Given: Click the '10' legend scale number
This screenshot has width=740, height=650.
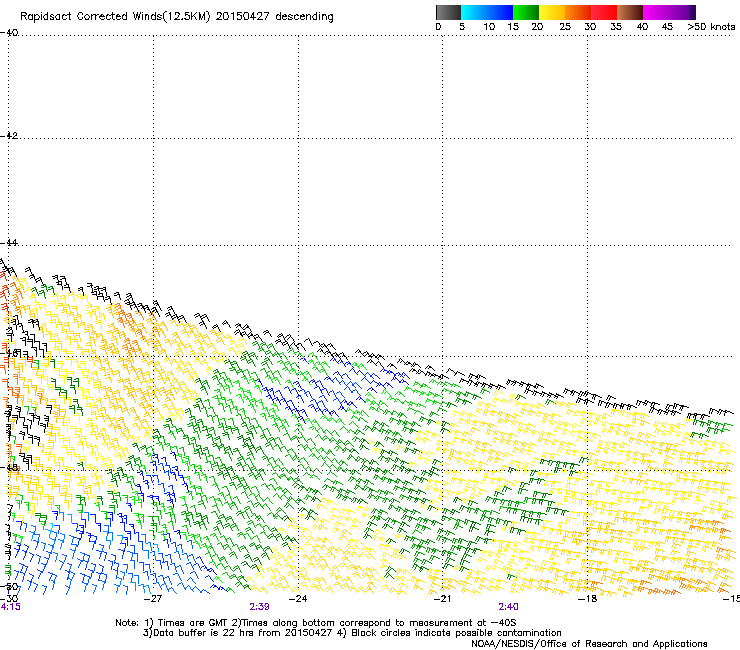Looking at the screenshot, I should pyautogui.click(x=489, y=27).
